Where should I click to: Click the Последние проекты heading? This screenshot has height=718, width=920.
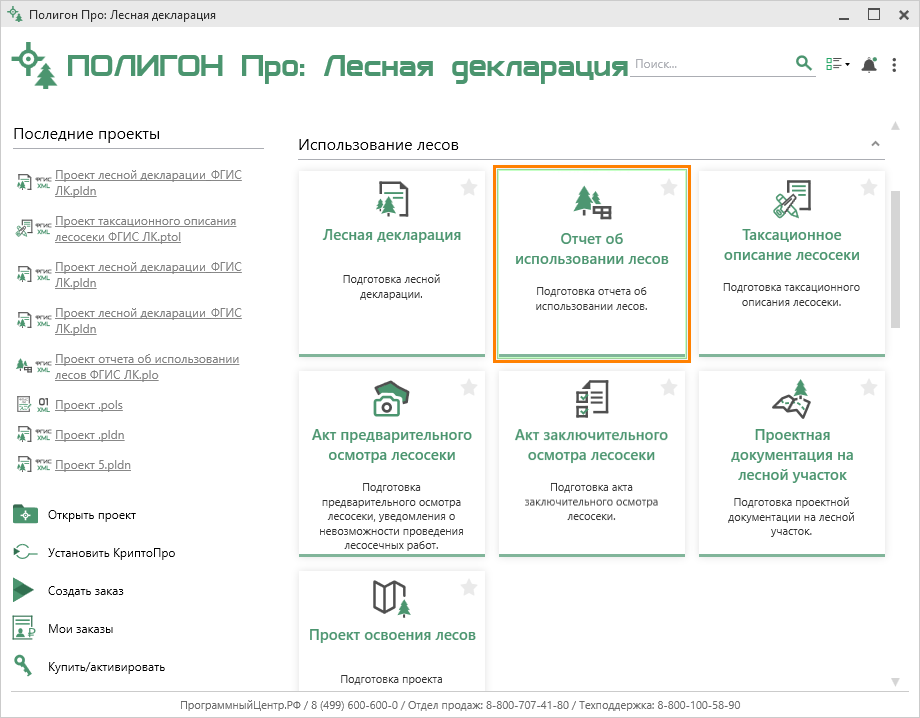coord(86,134)
